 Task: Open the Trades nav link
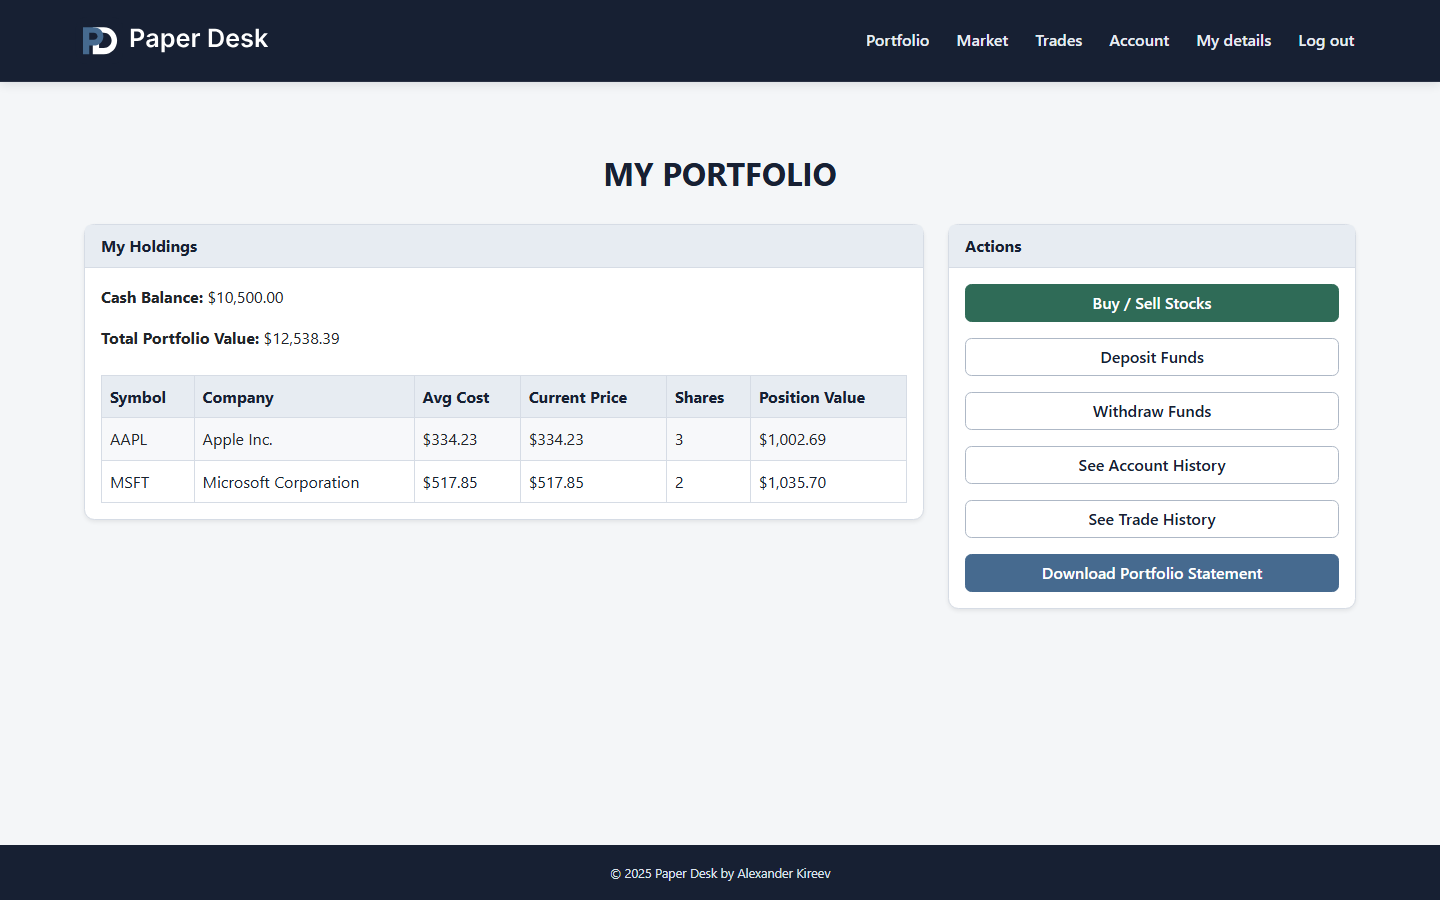[1058, 41]
